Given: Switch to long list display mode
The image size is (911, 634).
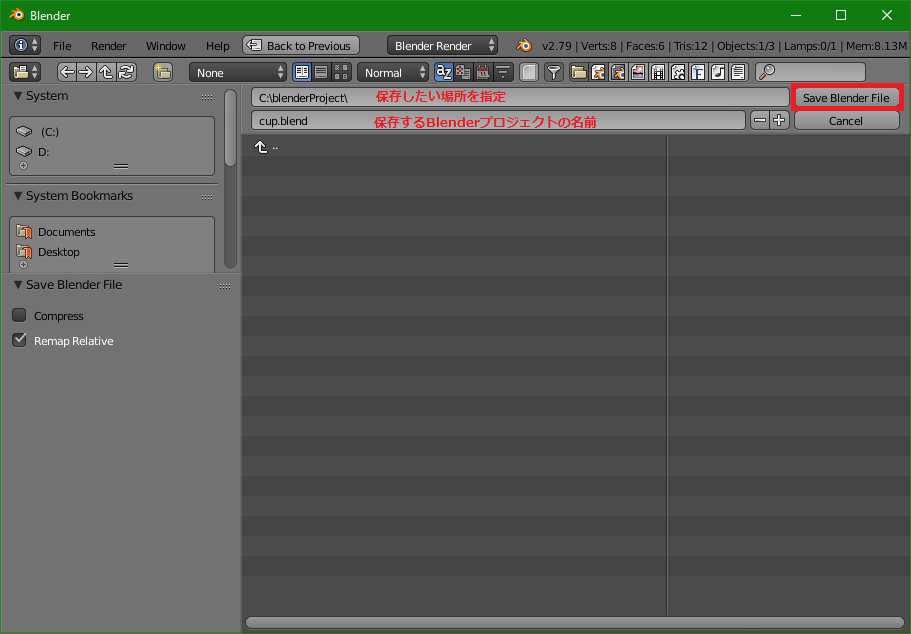Looking at the screenshot, I should [x=321, y=73].
